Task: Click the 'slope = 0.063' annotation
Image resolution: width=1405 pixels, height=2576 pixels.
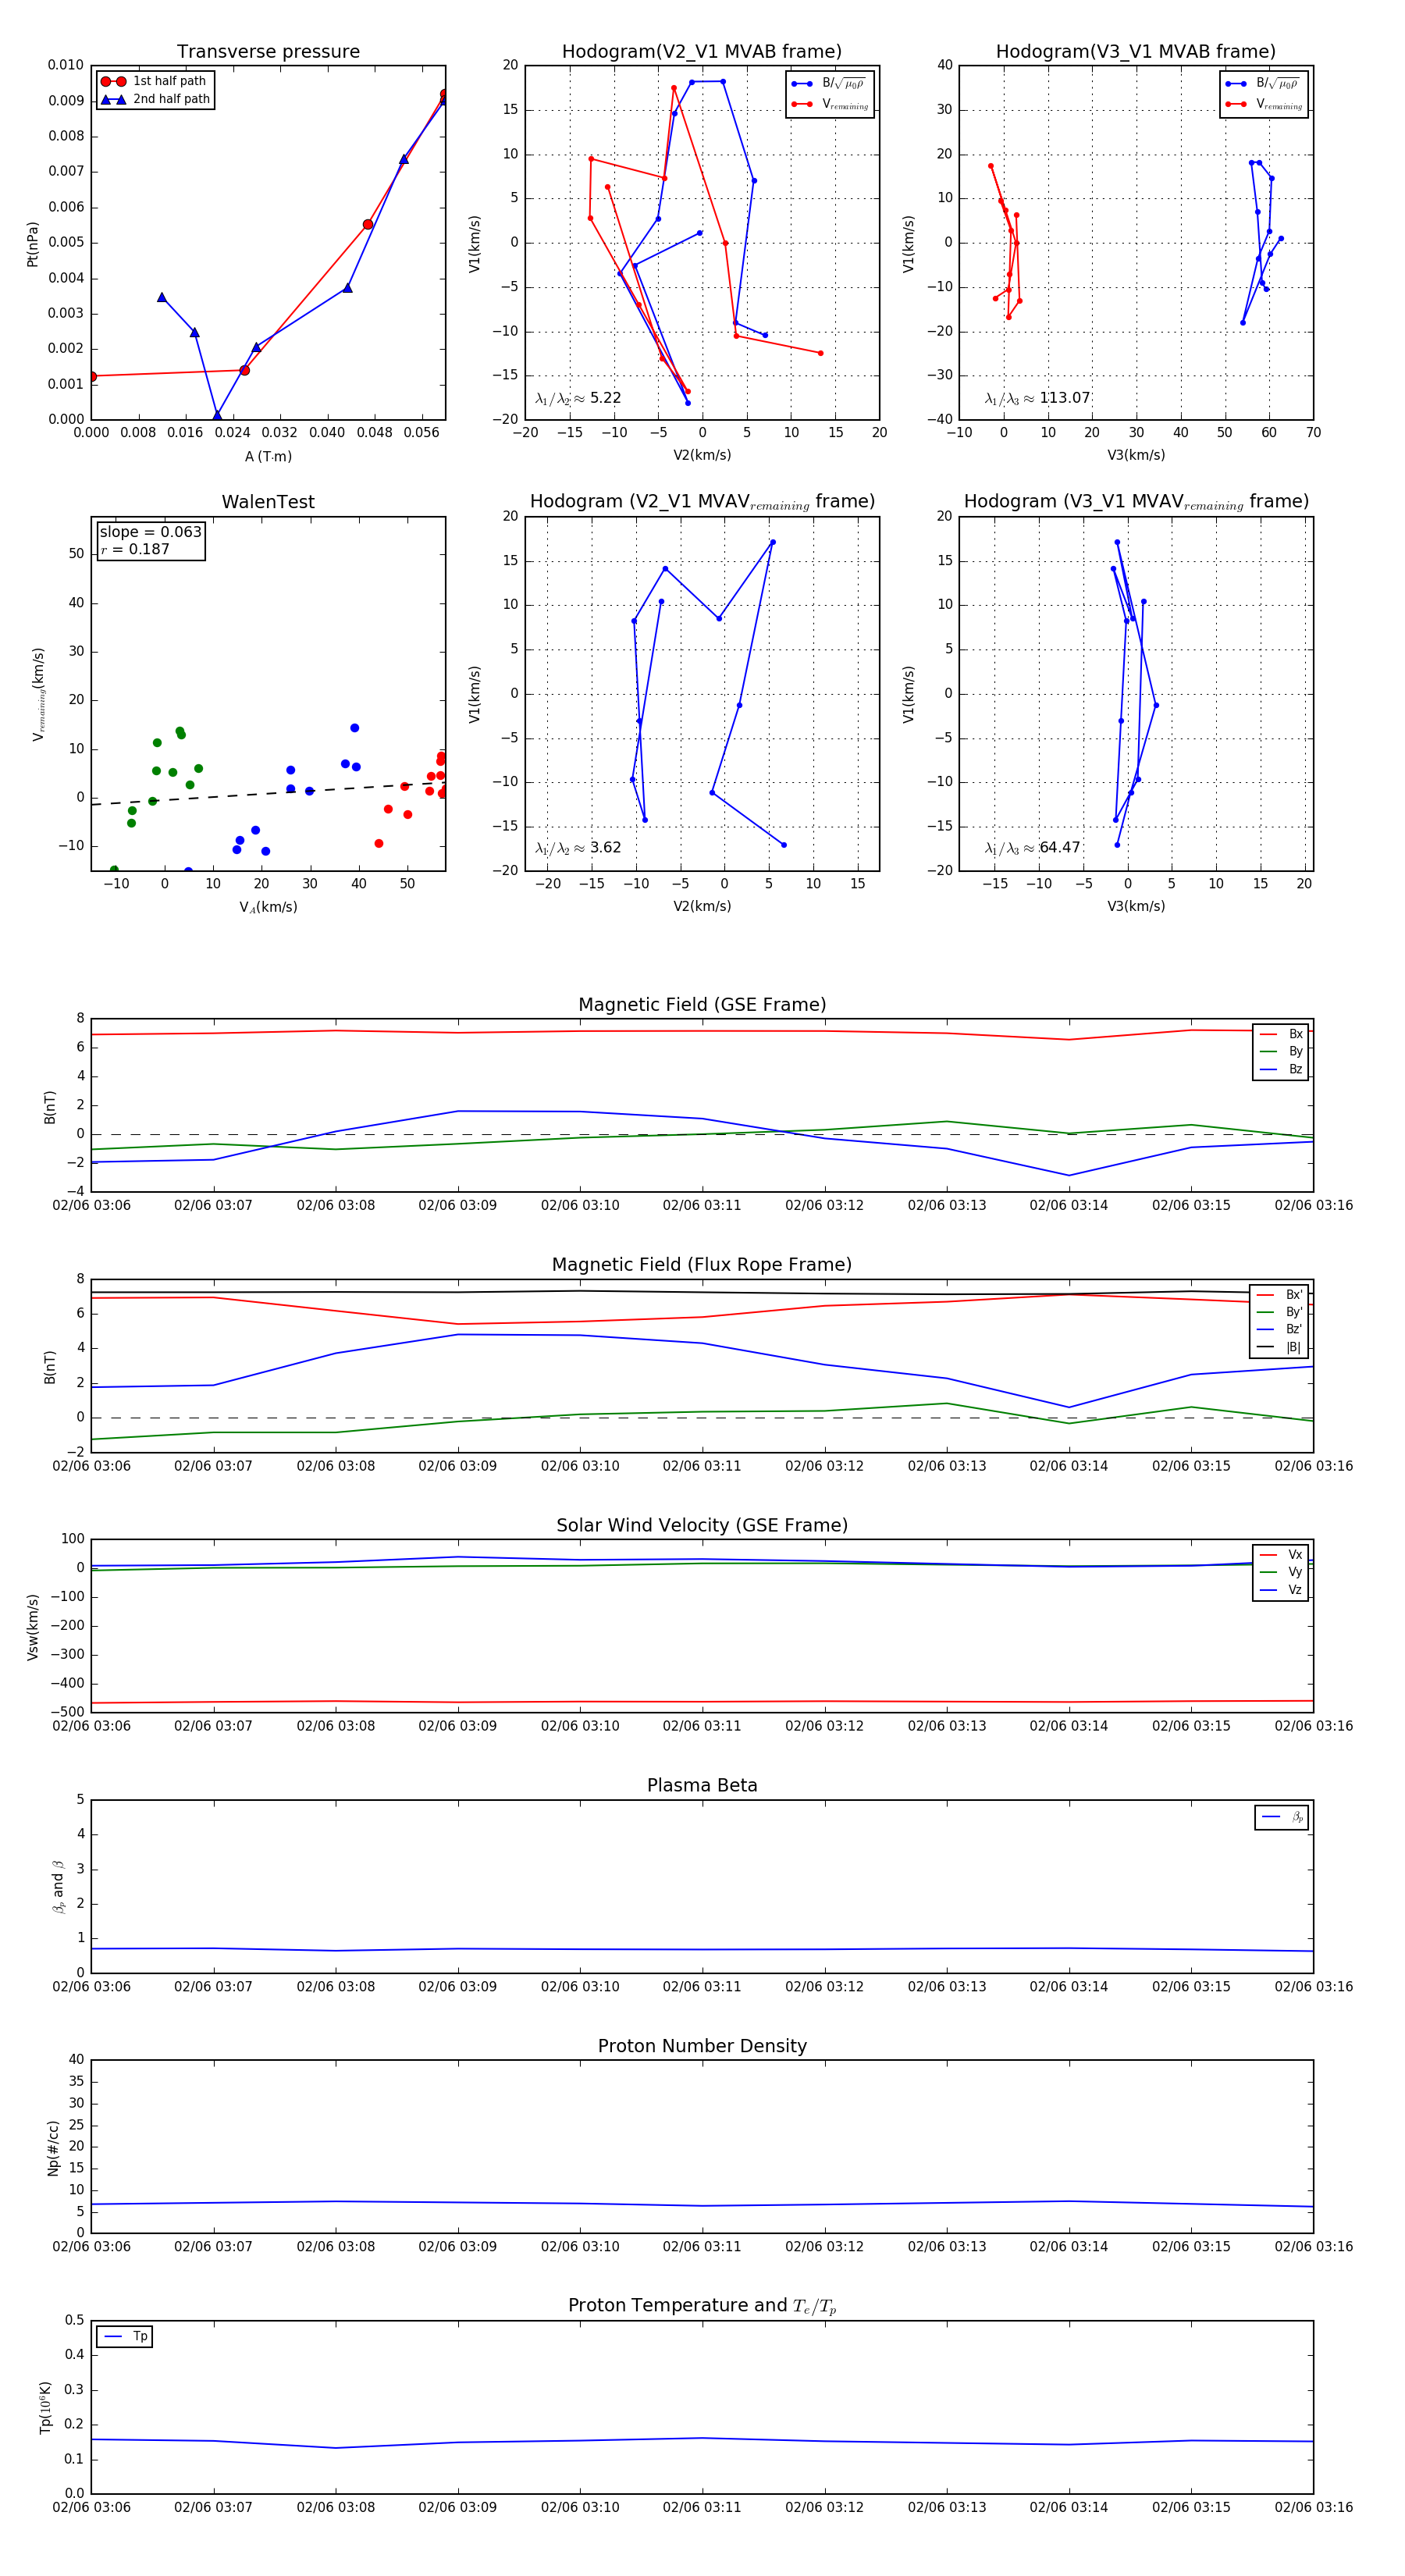Action: (150, 532)
